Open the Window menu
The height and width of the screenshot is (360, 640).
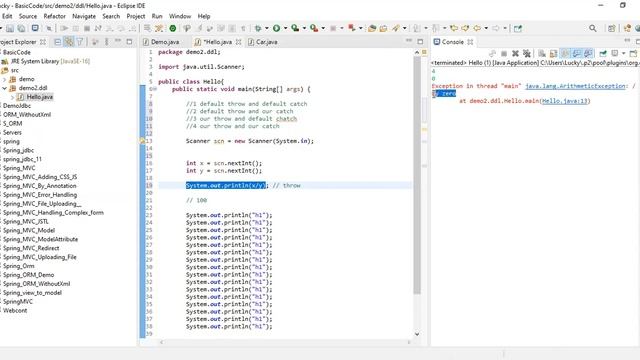click(x=180, y=16)
